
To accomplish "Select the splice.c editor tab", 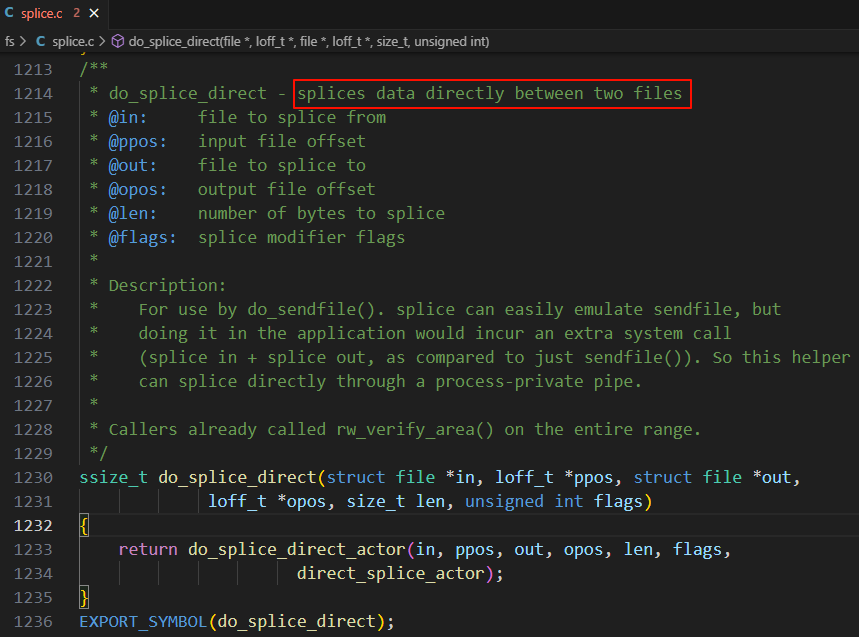I will coord(54,14).
